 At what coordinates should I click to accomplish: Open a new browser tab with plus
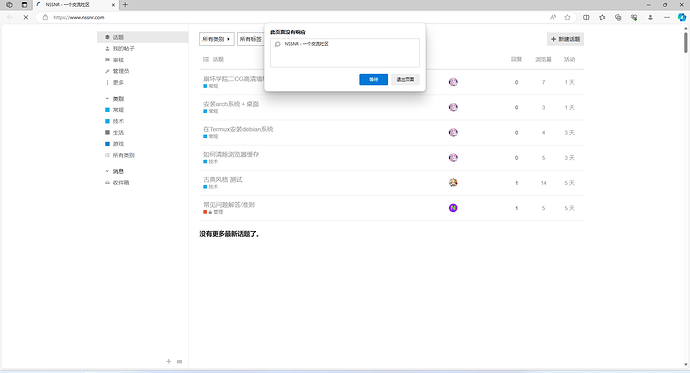click(125, 5)
